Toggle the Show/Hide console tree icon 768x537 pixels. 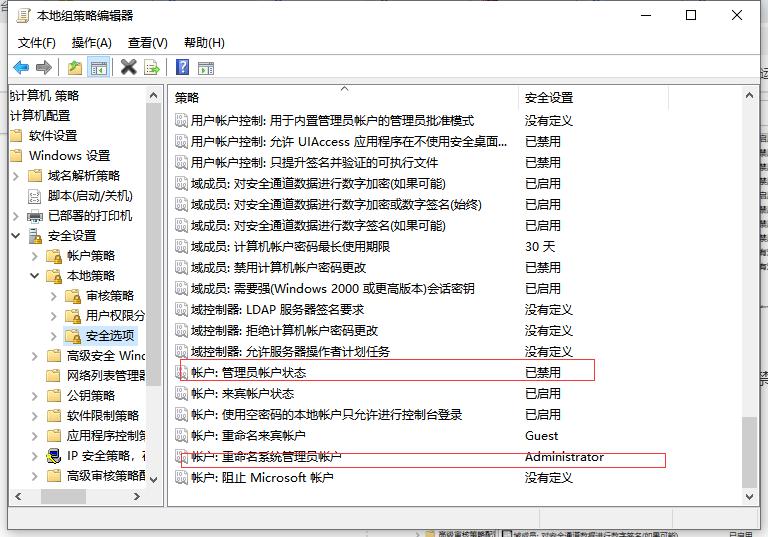(98, 67)
